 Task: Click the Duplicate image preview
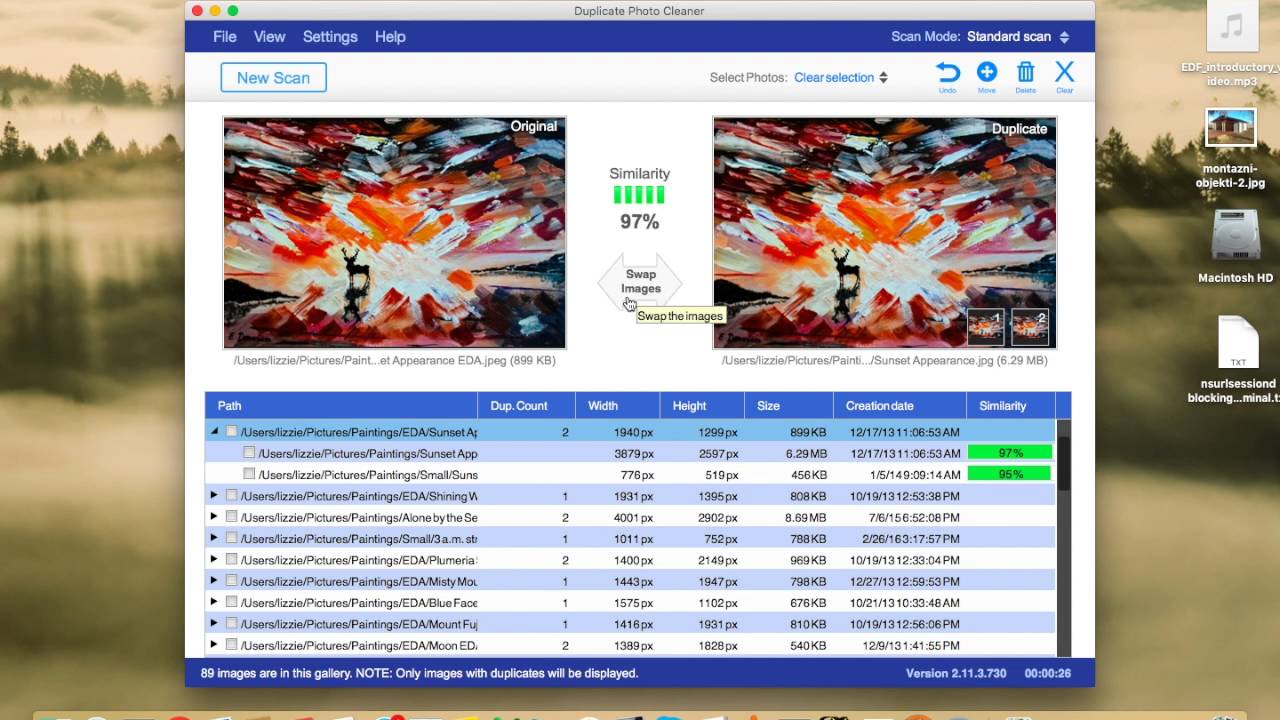tap(884, 232)
